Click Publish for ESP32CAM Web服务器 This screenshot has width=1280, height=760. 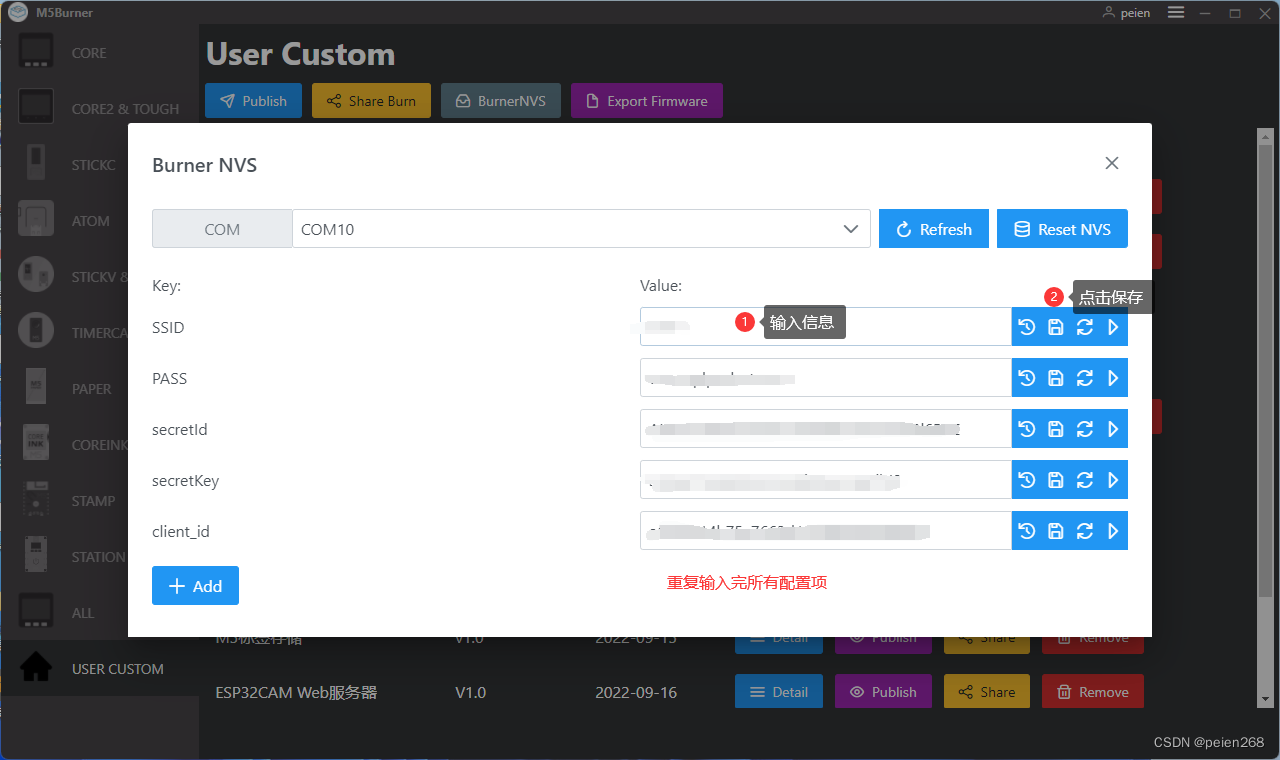click(883, 692)
